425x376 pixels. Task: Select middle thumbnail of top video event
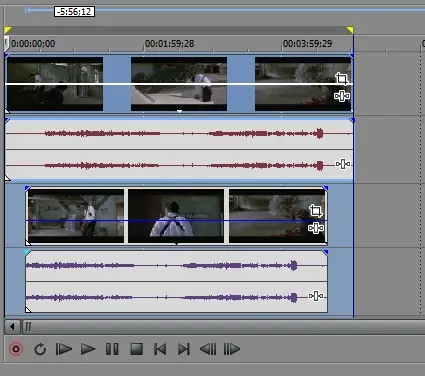pyautogui.click(x=179, y=84)
